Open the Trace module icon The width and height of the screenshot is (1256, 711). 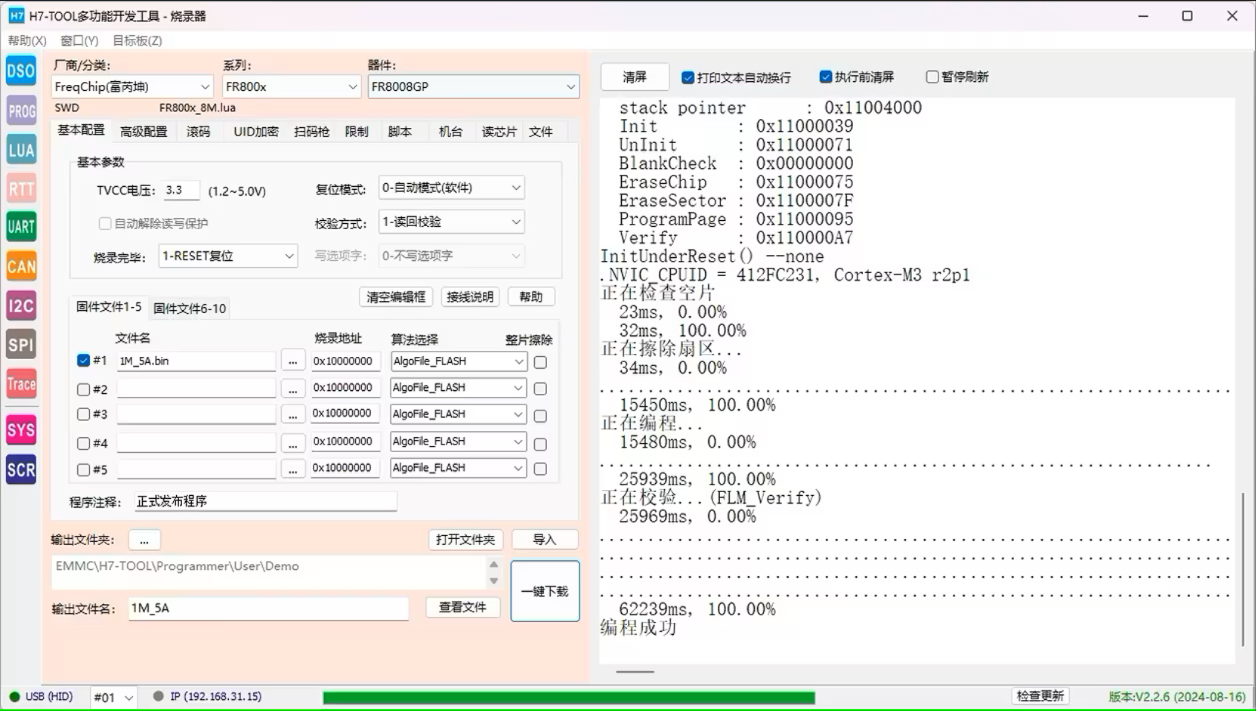pos(21,384)
